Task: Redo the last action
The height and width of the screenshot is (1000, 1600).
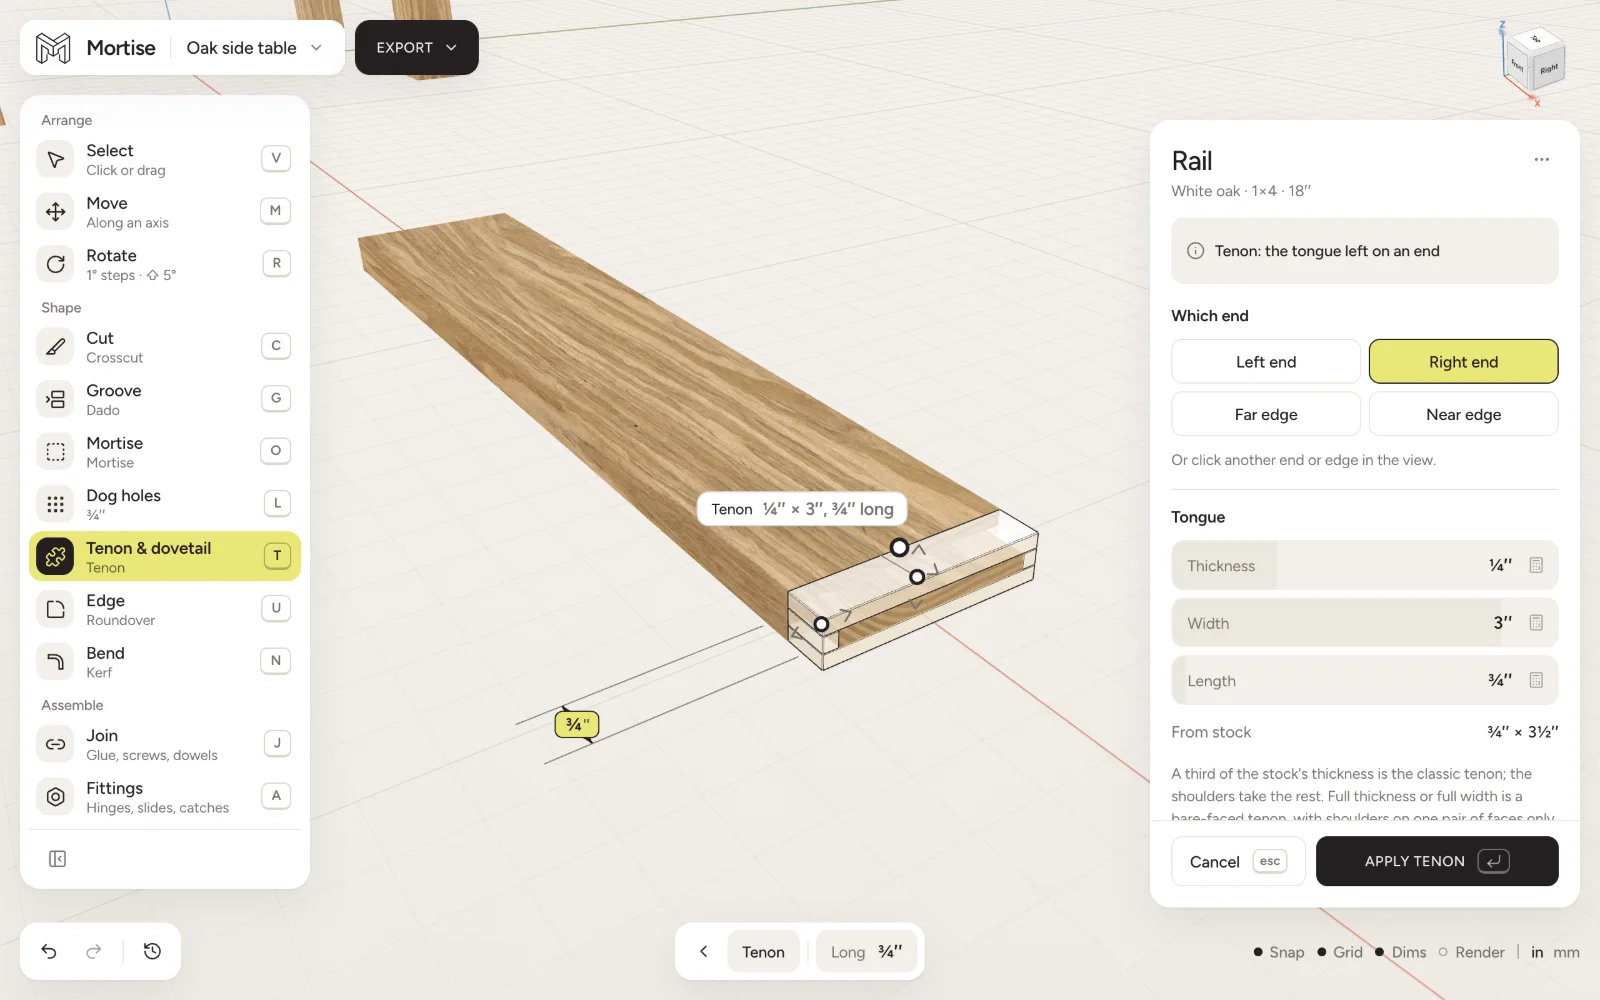Action: pos(94,951)
